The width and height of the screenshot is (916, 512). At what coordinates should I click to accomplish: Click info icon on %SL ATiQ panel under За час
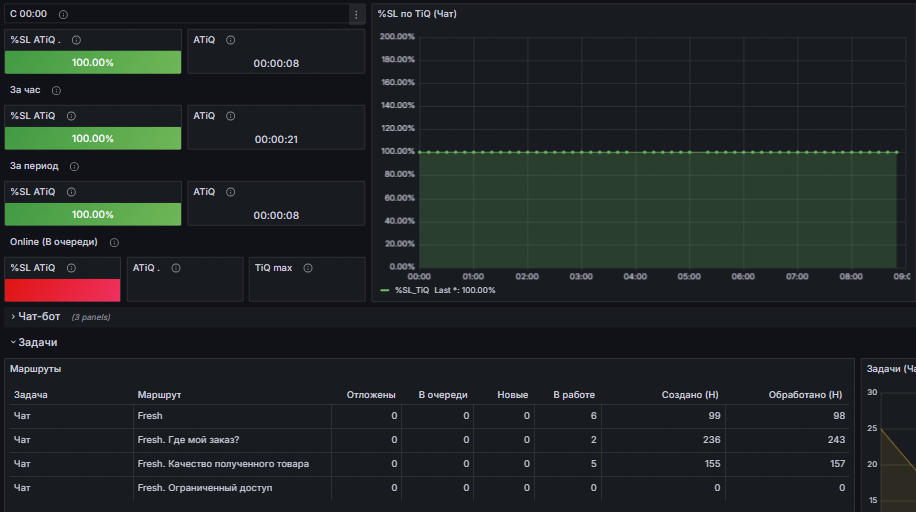pyautogui.click(x=71, y=116)
